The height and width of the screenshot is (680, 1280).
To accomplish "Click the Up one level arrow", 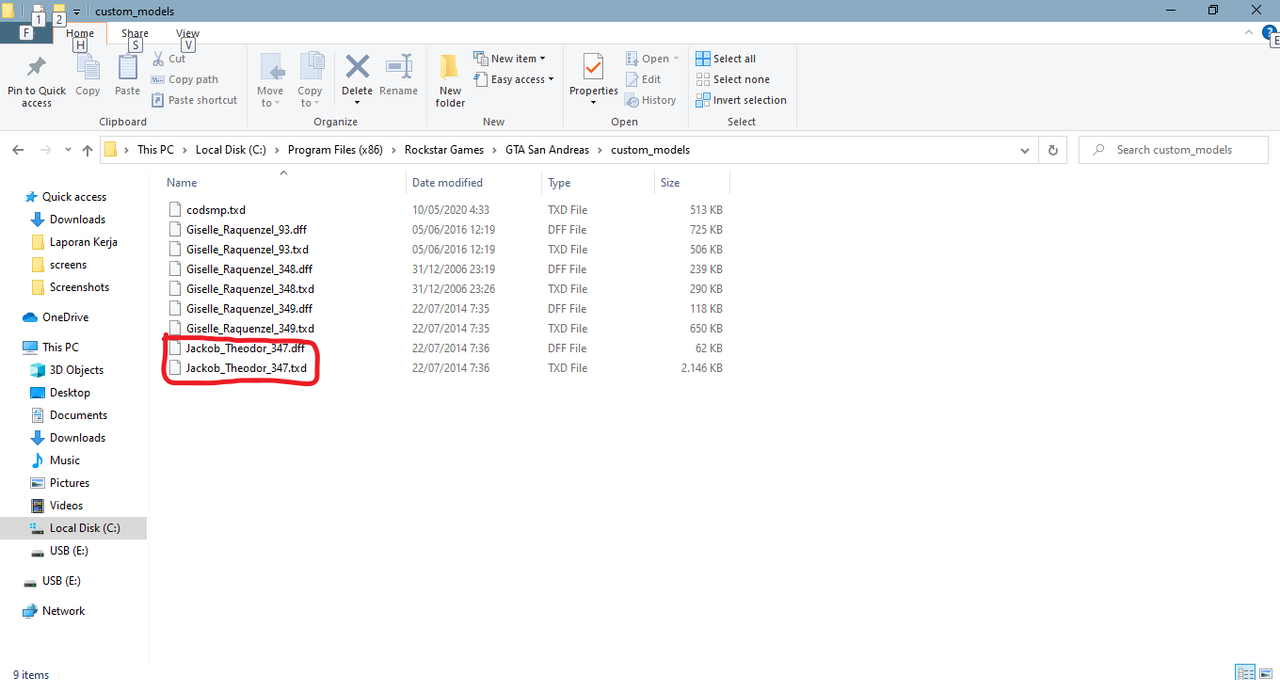I will [88, 150].
